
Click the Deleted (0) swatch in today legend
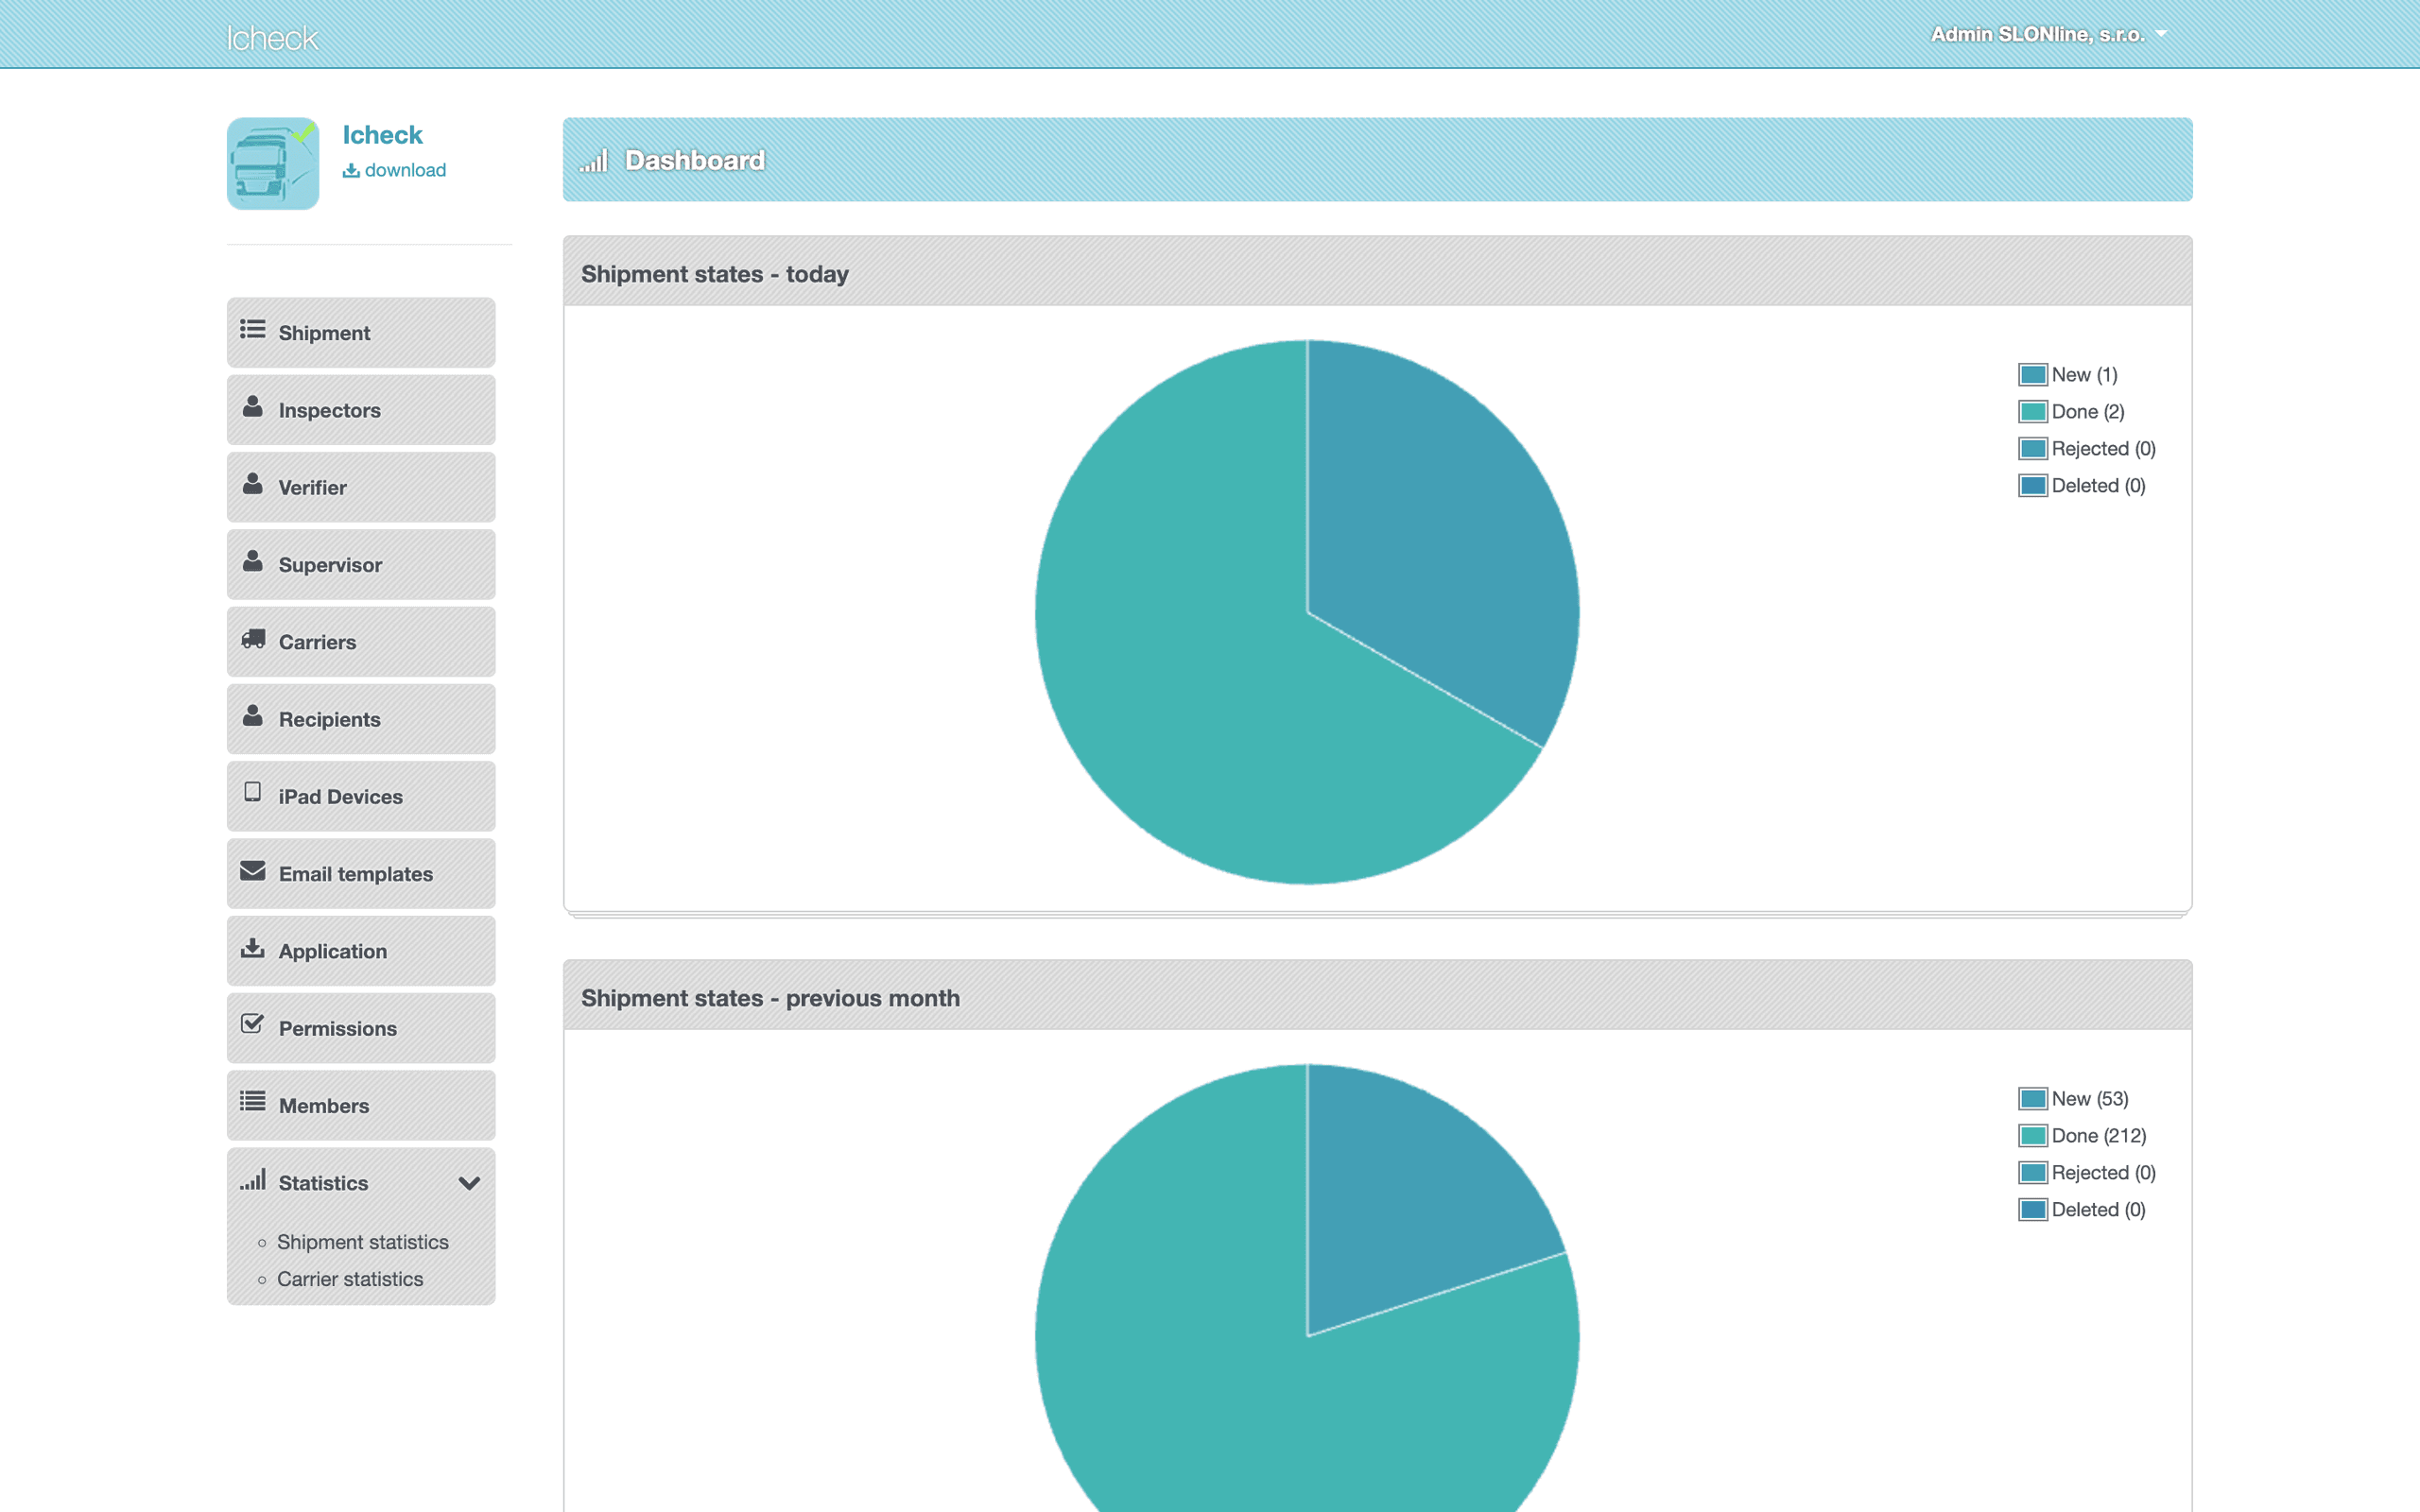click(x=2033, y=486)
